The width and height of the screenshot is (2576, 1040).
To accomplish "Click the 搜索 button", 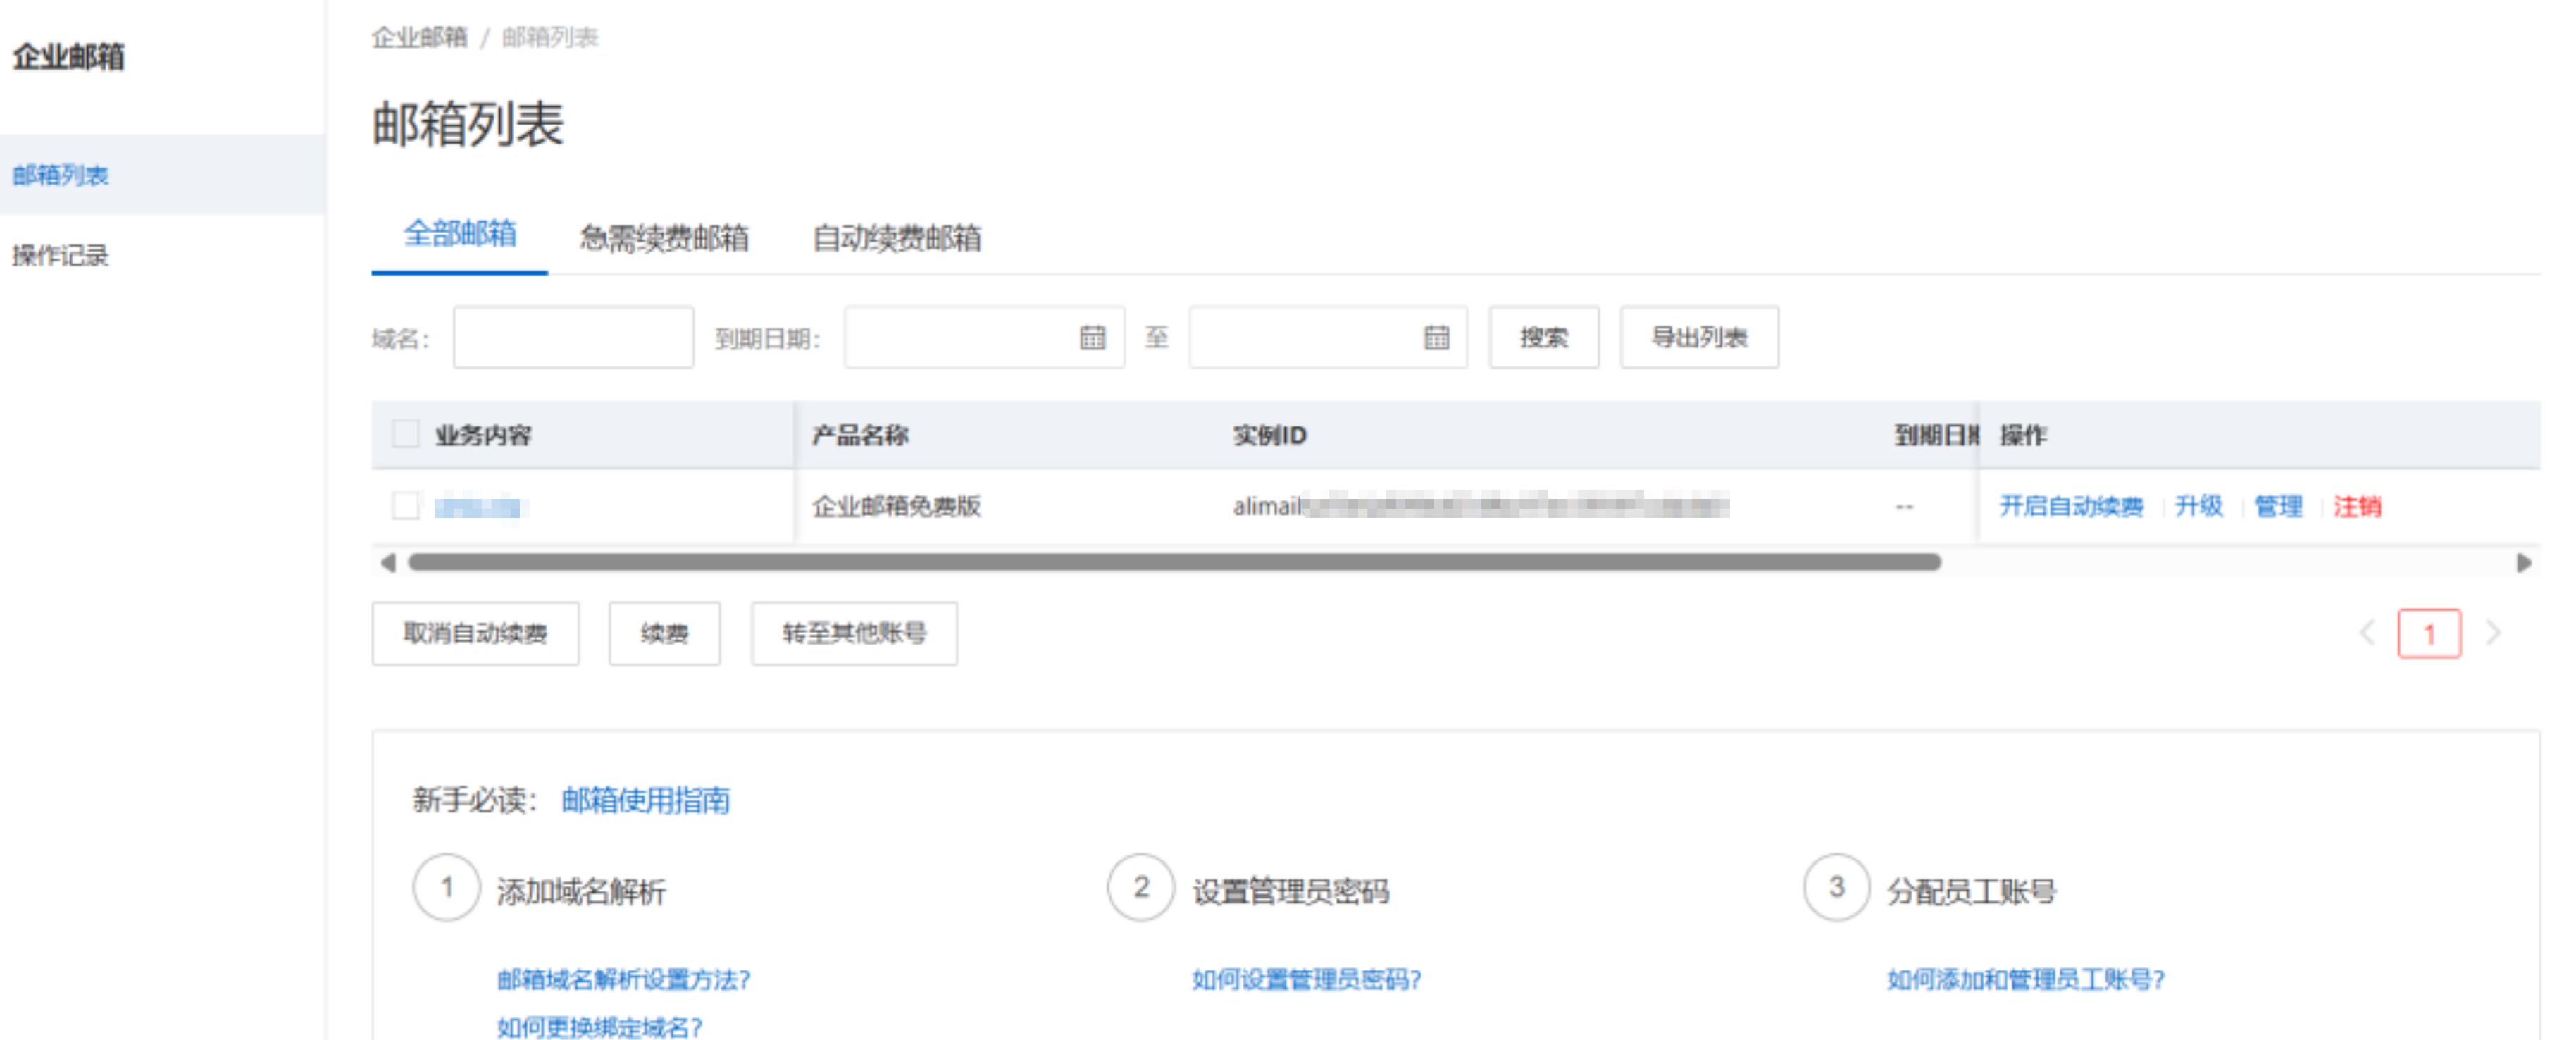I will [x=1544, y=338].
